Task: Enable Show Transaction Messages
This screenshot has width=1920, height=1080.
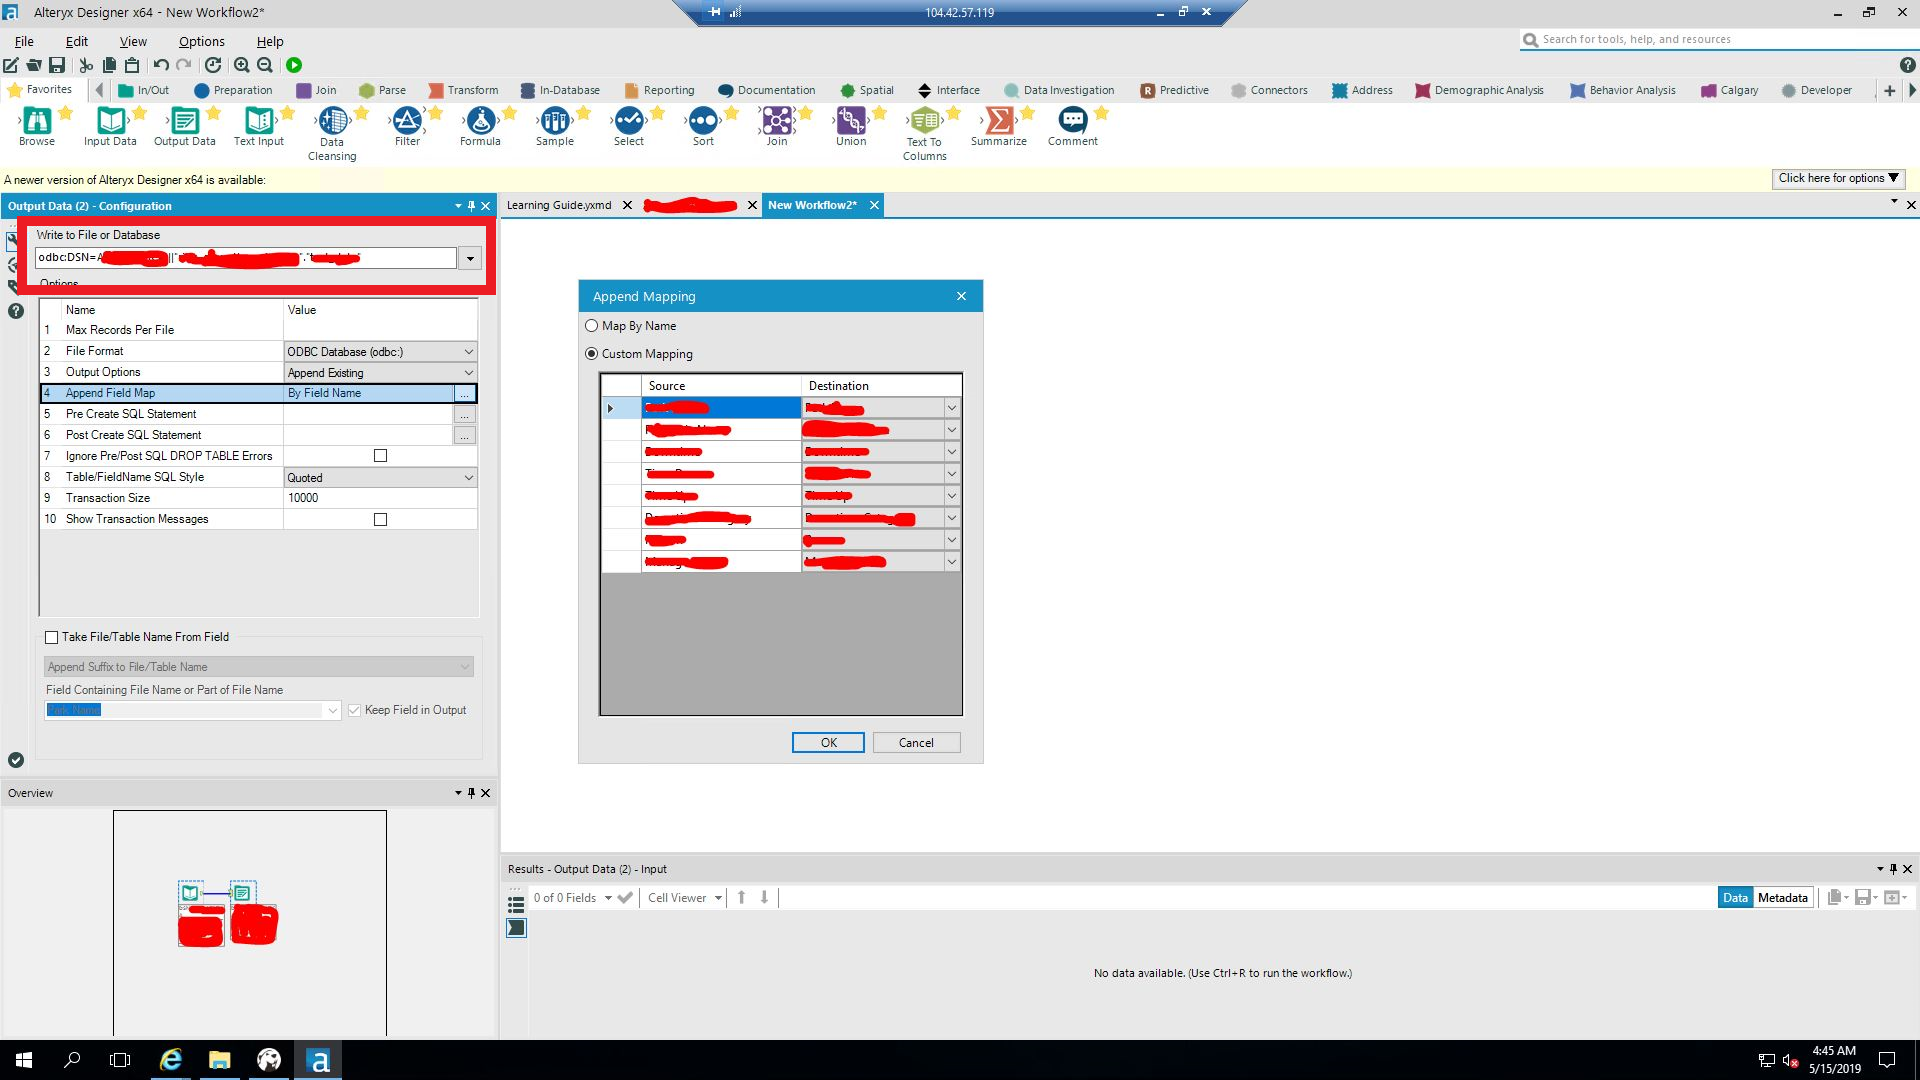Action: (380, 519)
